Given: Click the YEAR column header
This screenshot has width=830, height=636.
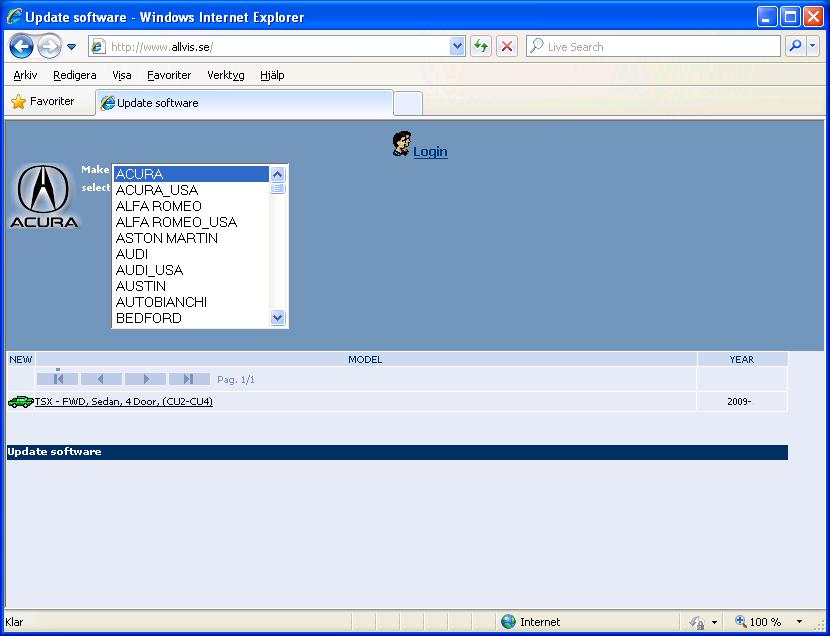Looking at the screenshot, I should 742,359.
